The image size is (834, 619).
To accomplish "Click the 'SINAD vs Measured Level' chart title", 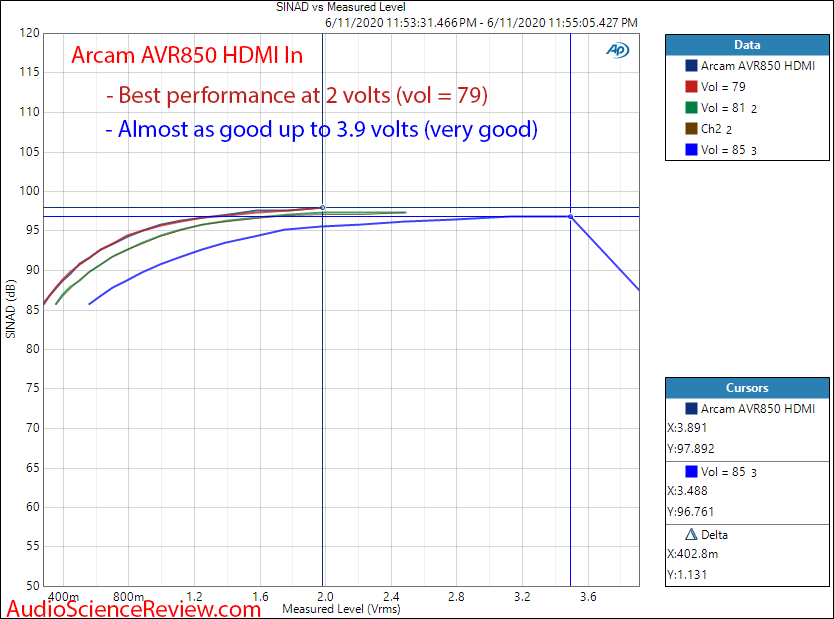I will coord(340,7).
